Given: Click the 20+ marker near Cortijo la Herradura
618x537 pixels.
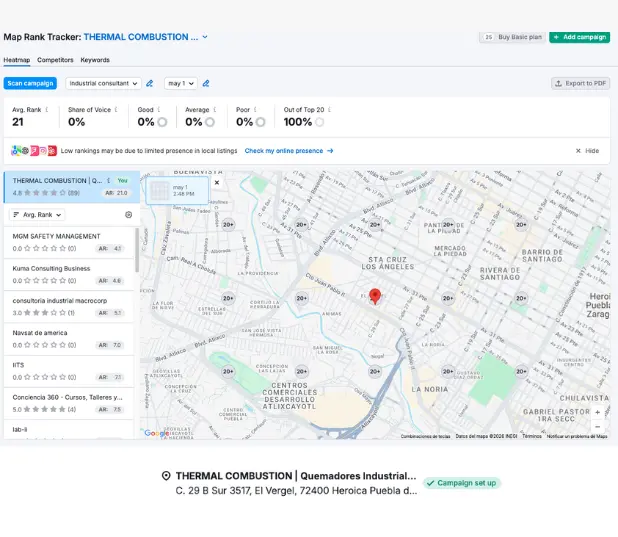Looking at the screenshot, I should 302,298.
